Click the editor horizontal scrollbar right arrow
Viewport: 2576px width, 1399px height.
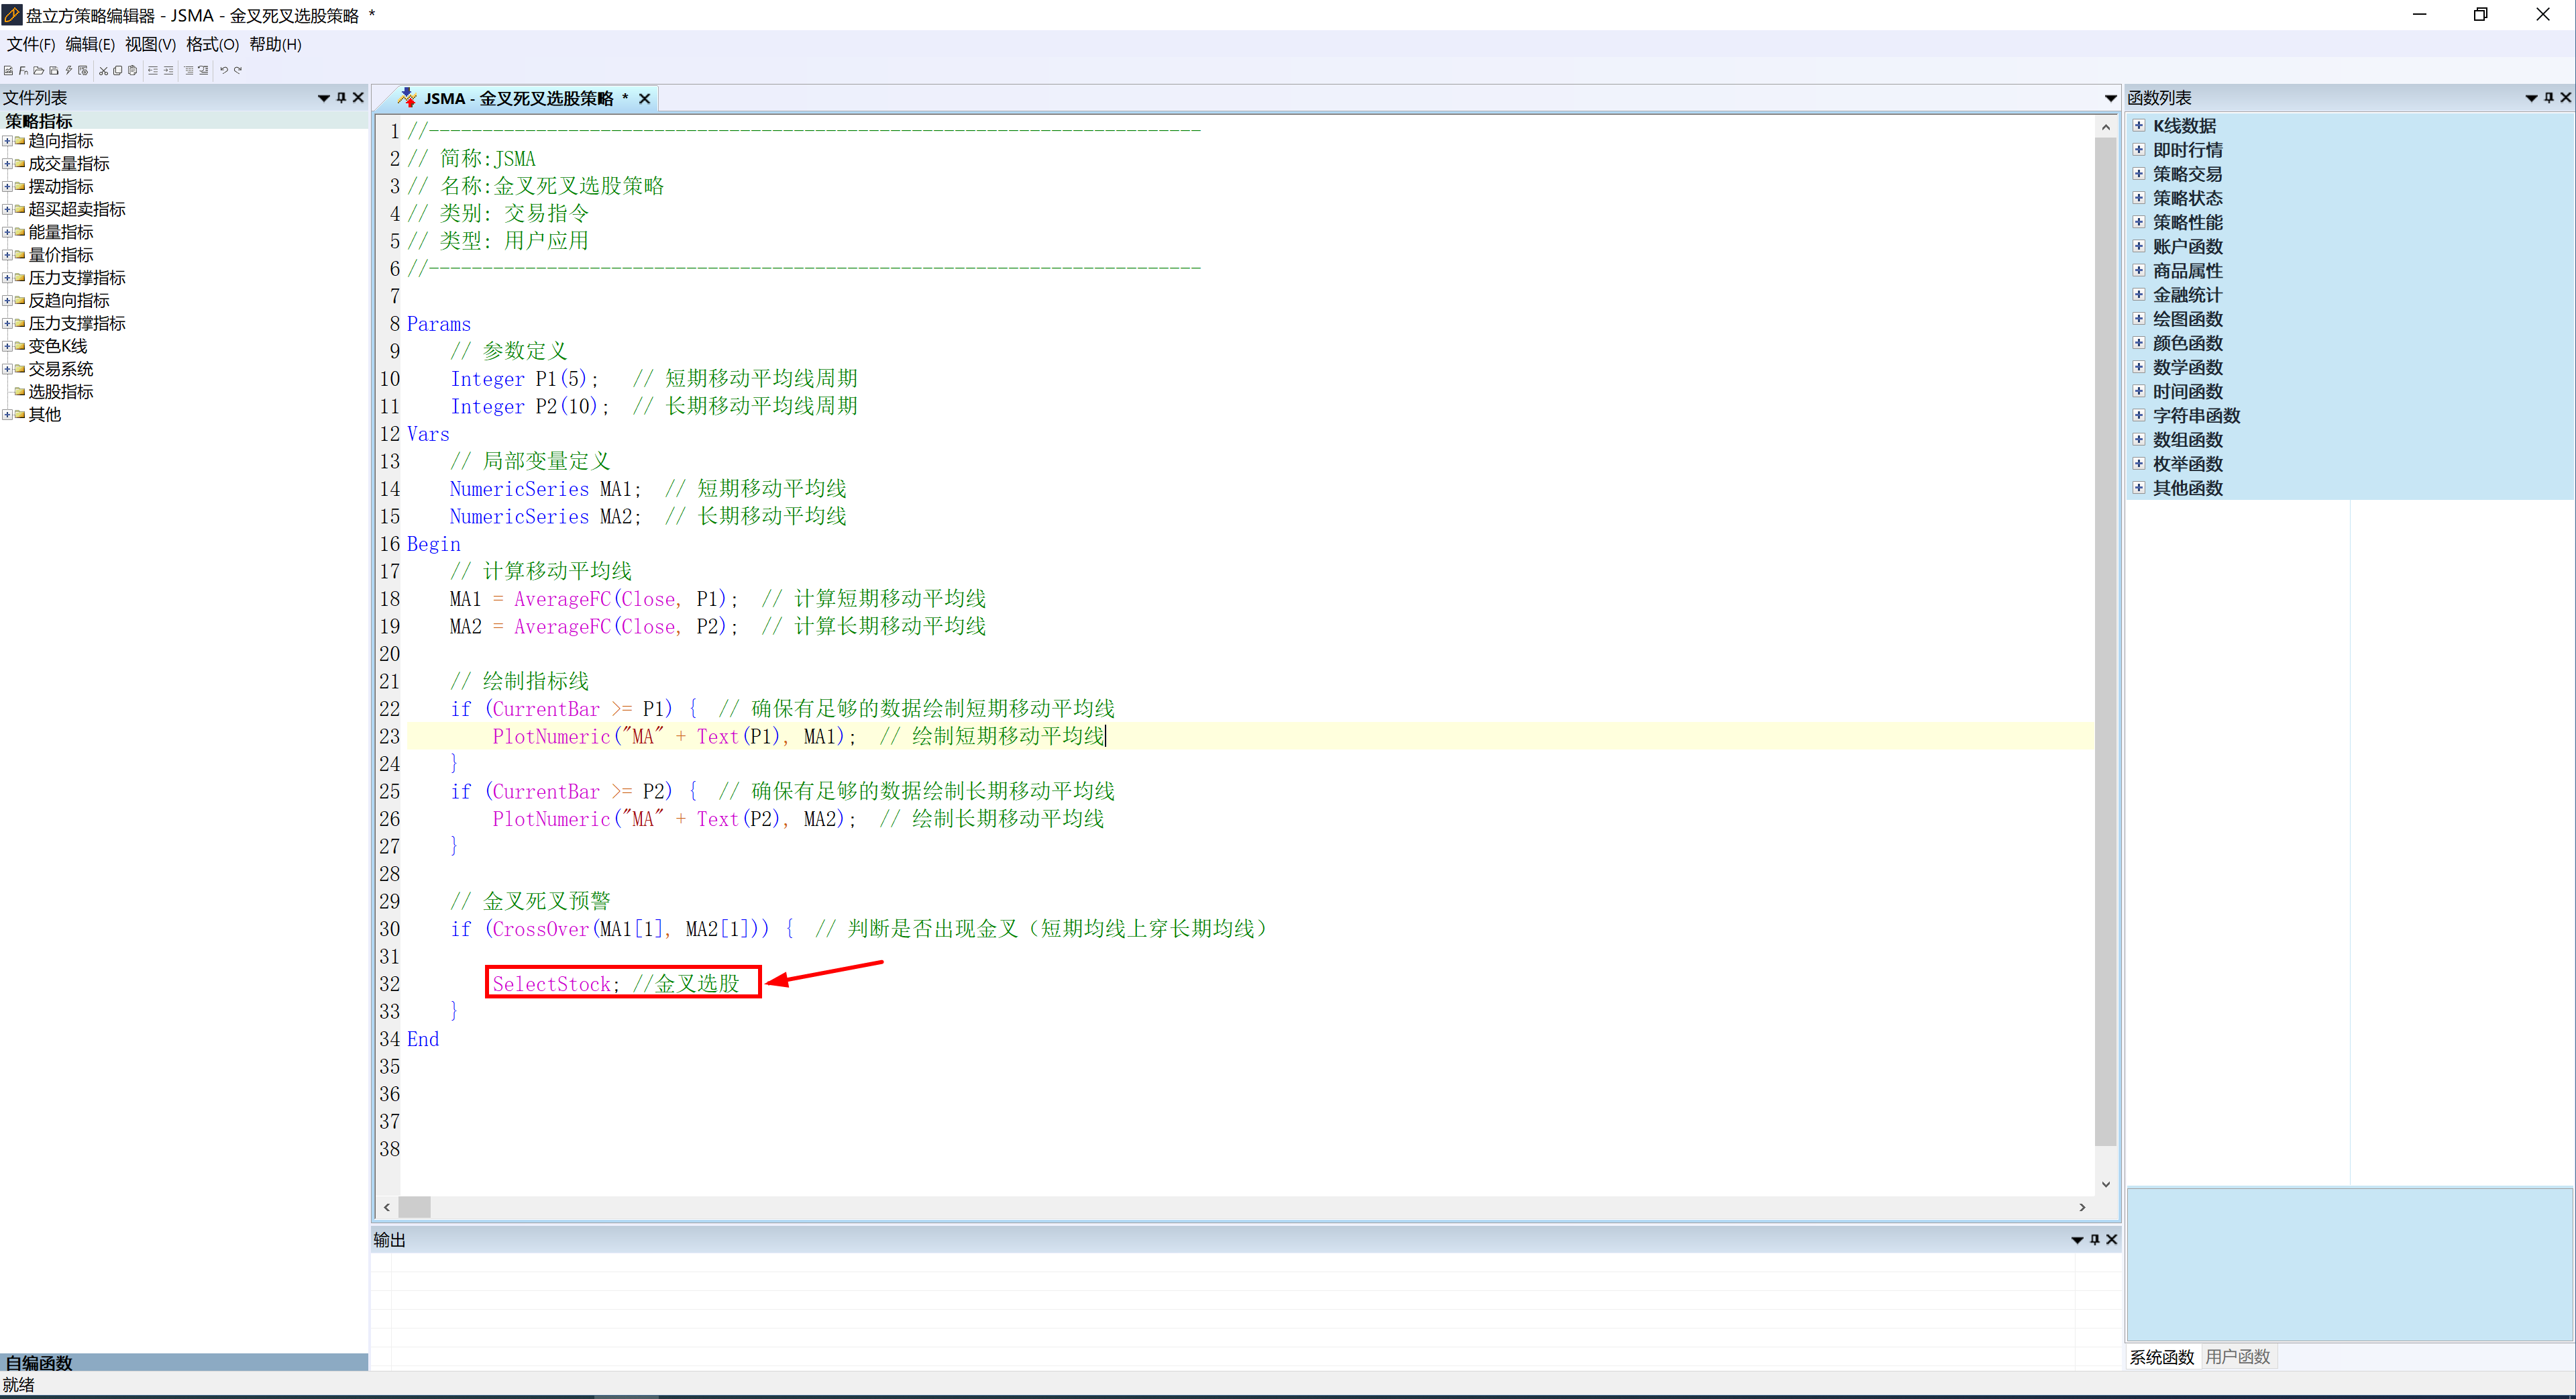2083,1207
